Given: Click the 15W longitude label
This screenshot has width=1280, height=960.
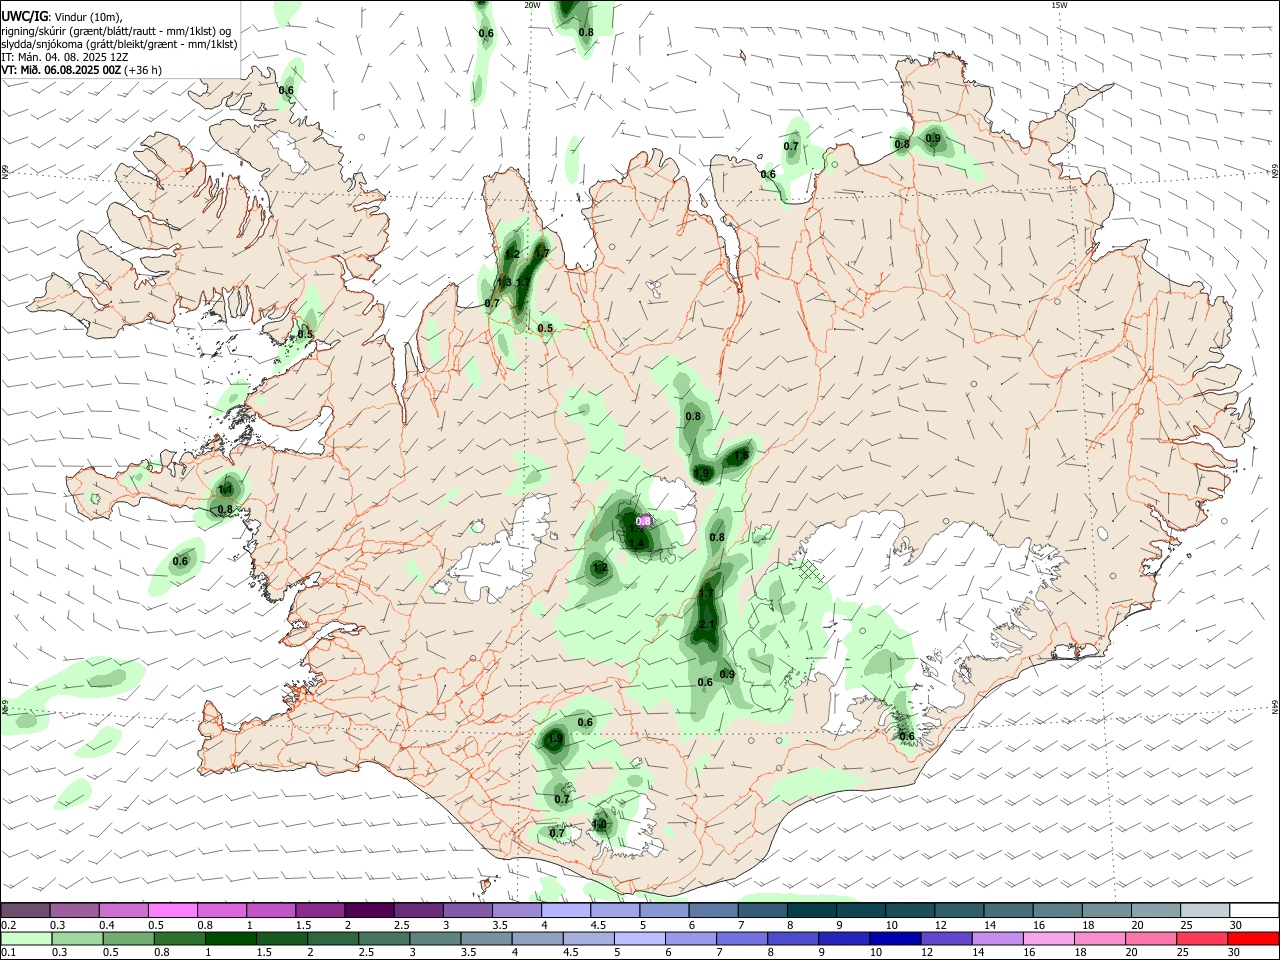Looking at the screenshot, I should (x=1060, y=5).
